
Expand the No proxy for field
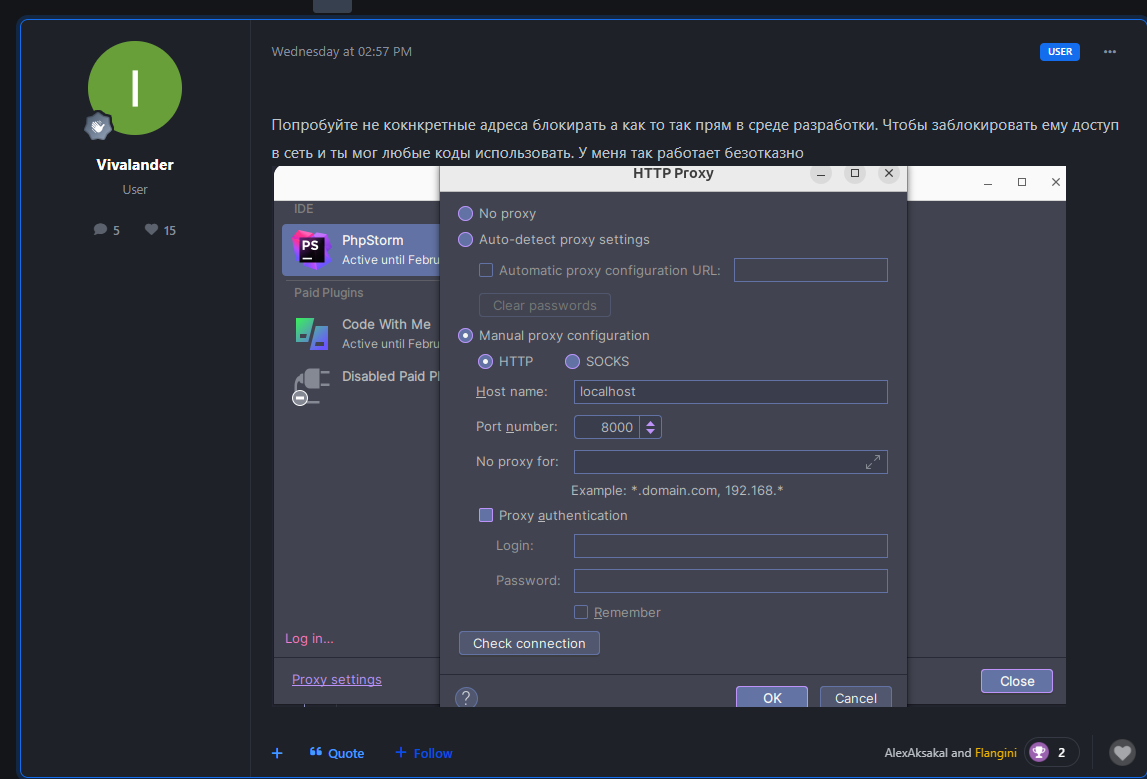pyautogui.click(x=872, y=462)
